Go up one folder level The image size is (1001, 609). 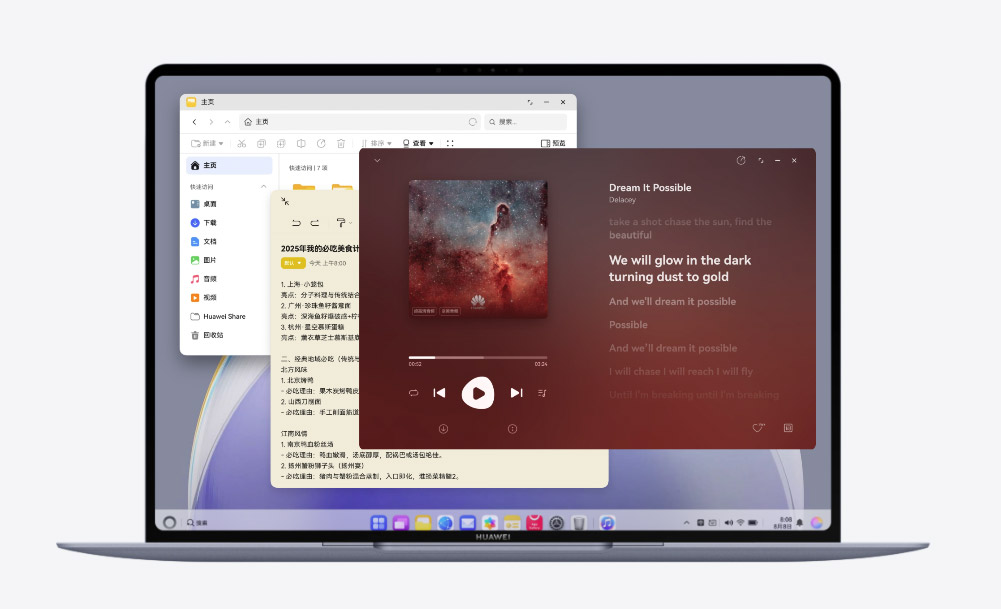coord(227,121)
